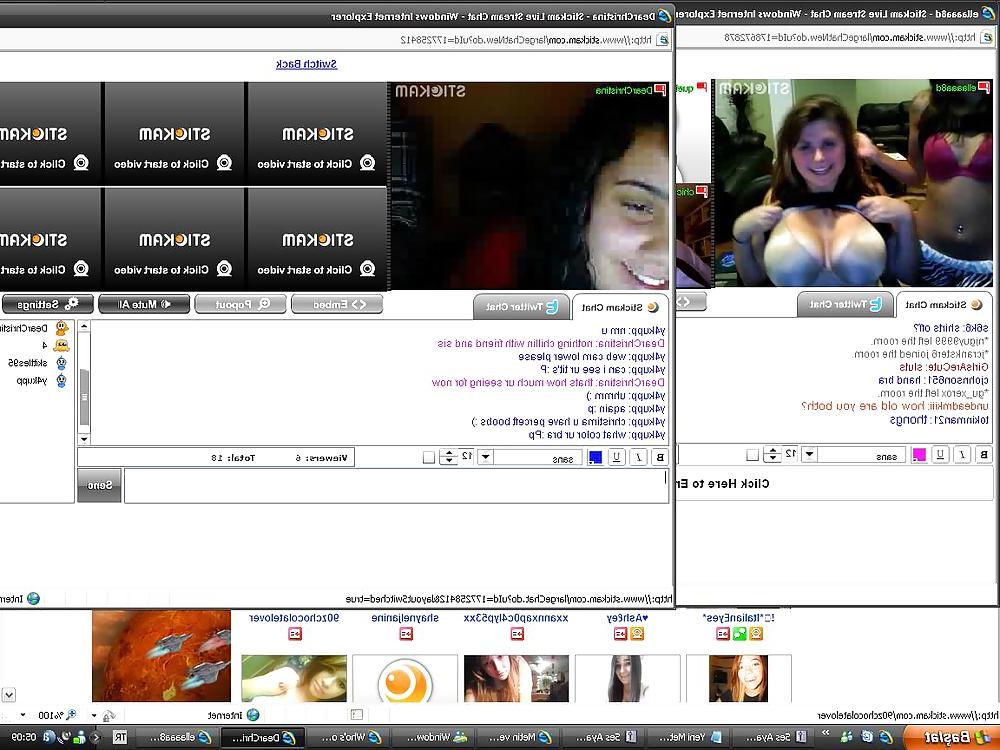Increase font size in DearChristina chat stepper
Viewport: 1000px width, 750px height.
click(x=449, y=453)
